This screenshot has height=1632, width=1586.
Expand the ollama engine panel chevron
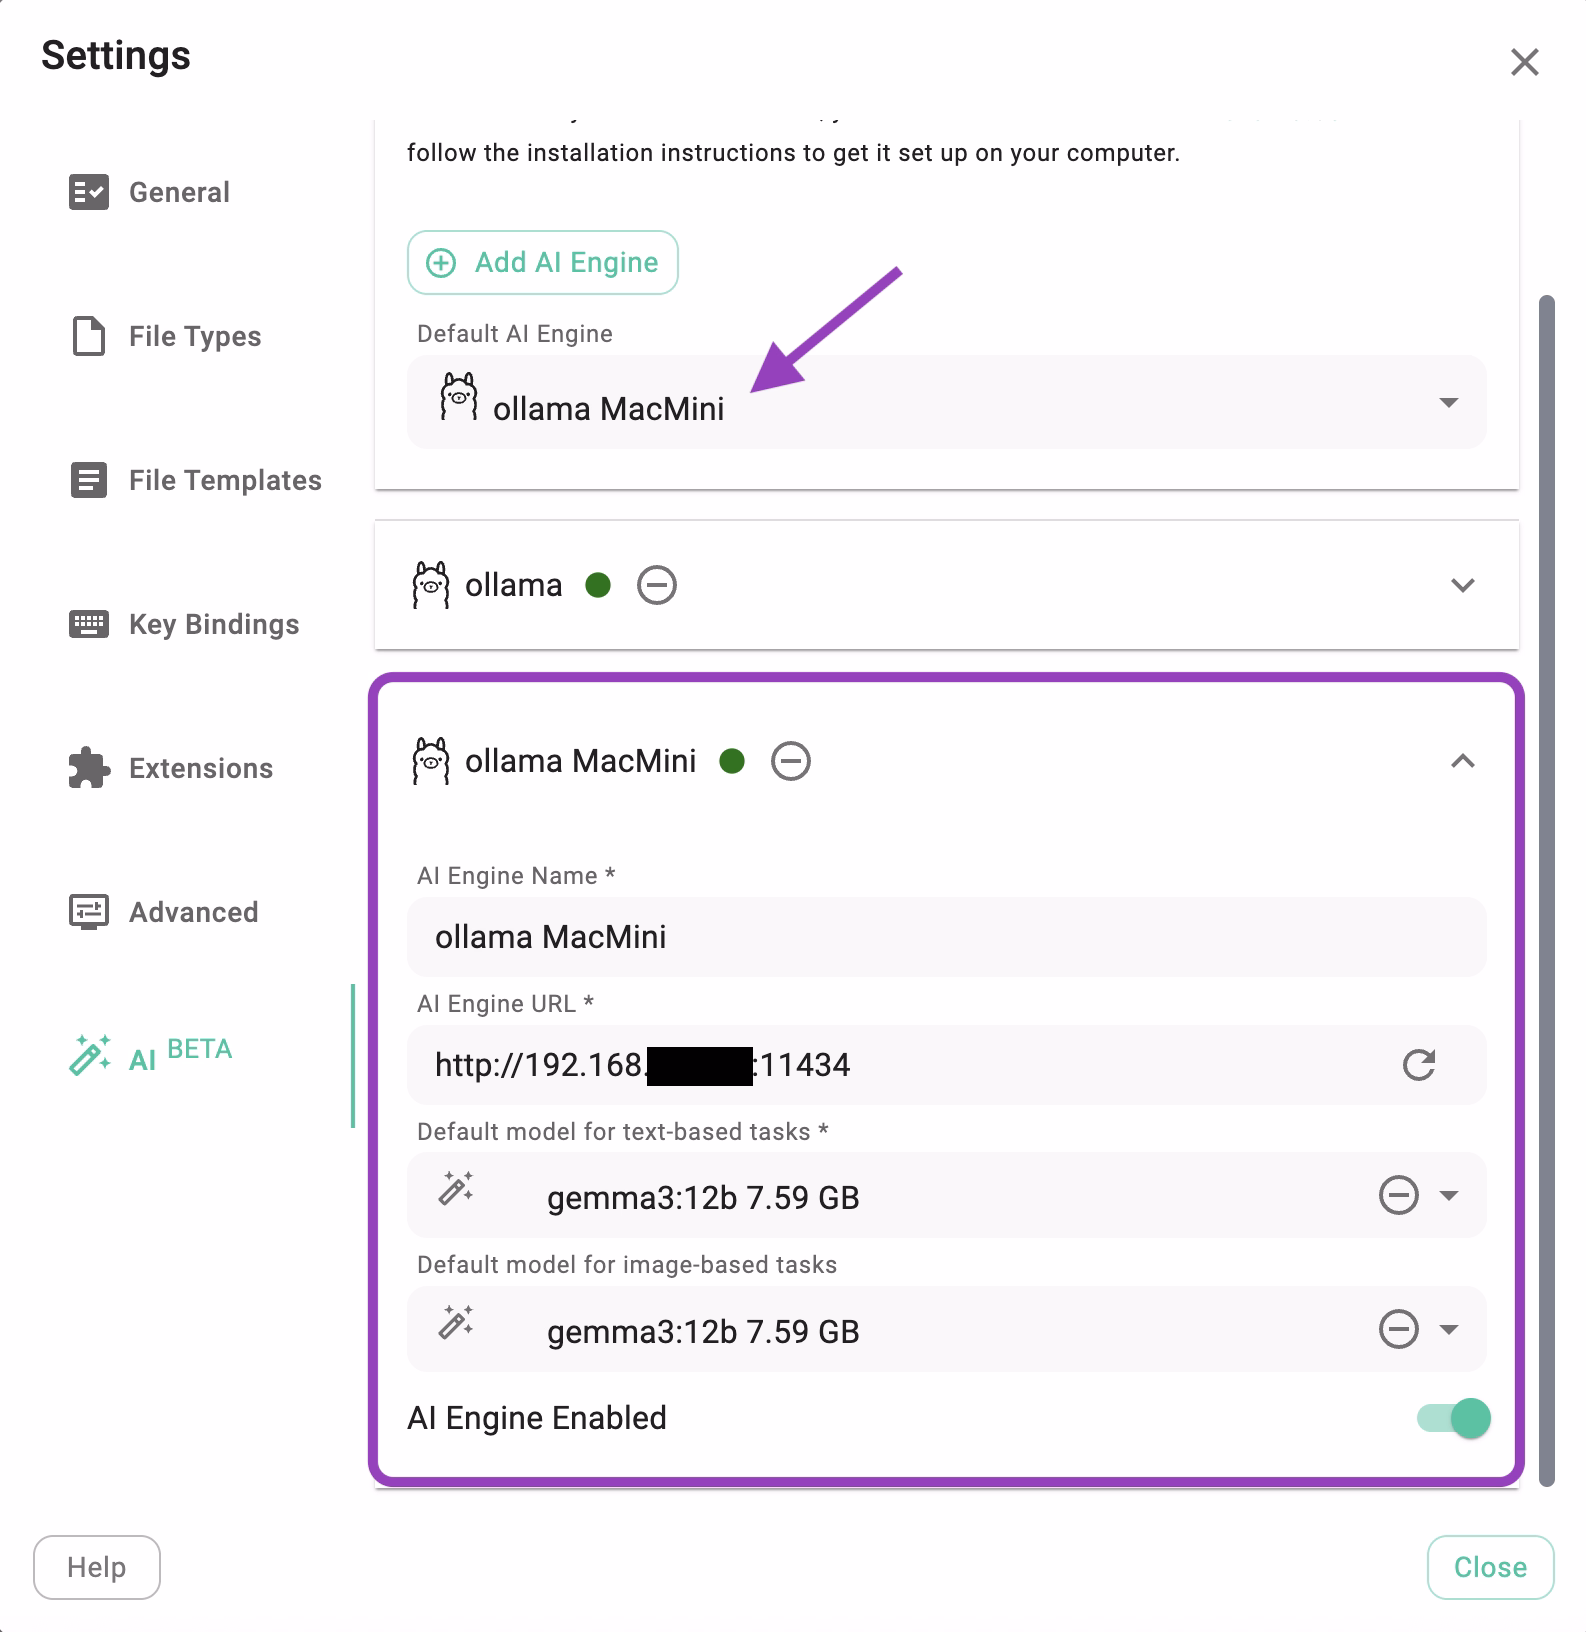1463,585
